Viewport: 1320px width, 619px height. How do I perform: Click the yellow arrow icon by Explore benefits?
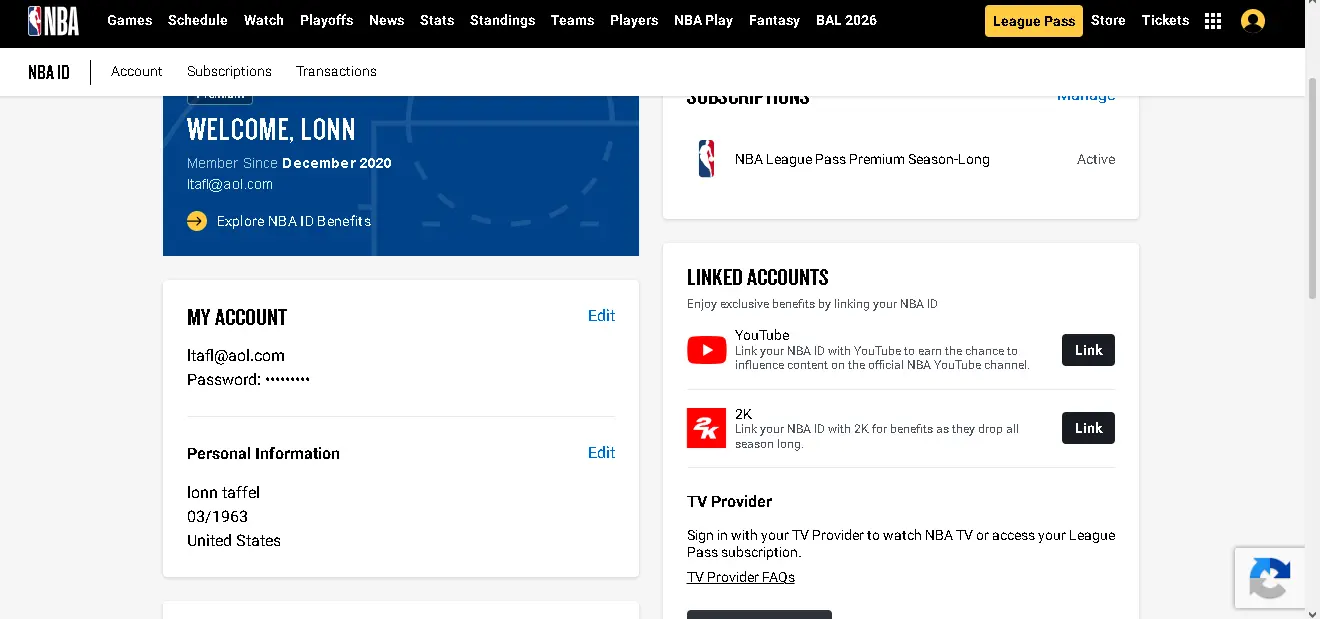click(x=197, y=221)
